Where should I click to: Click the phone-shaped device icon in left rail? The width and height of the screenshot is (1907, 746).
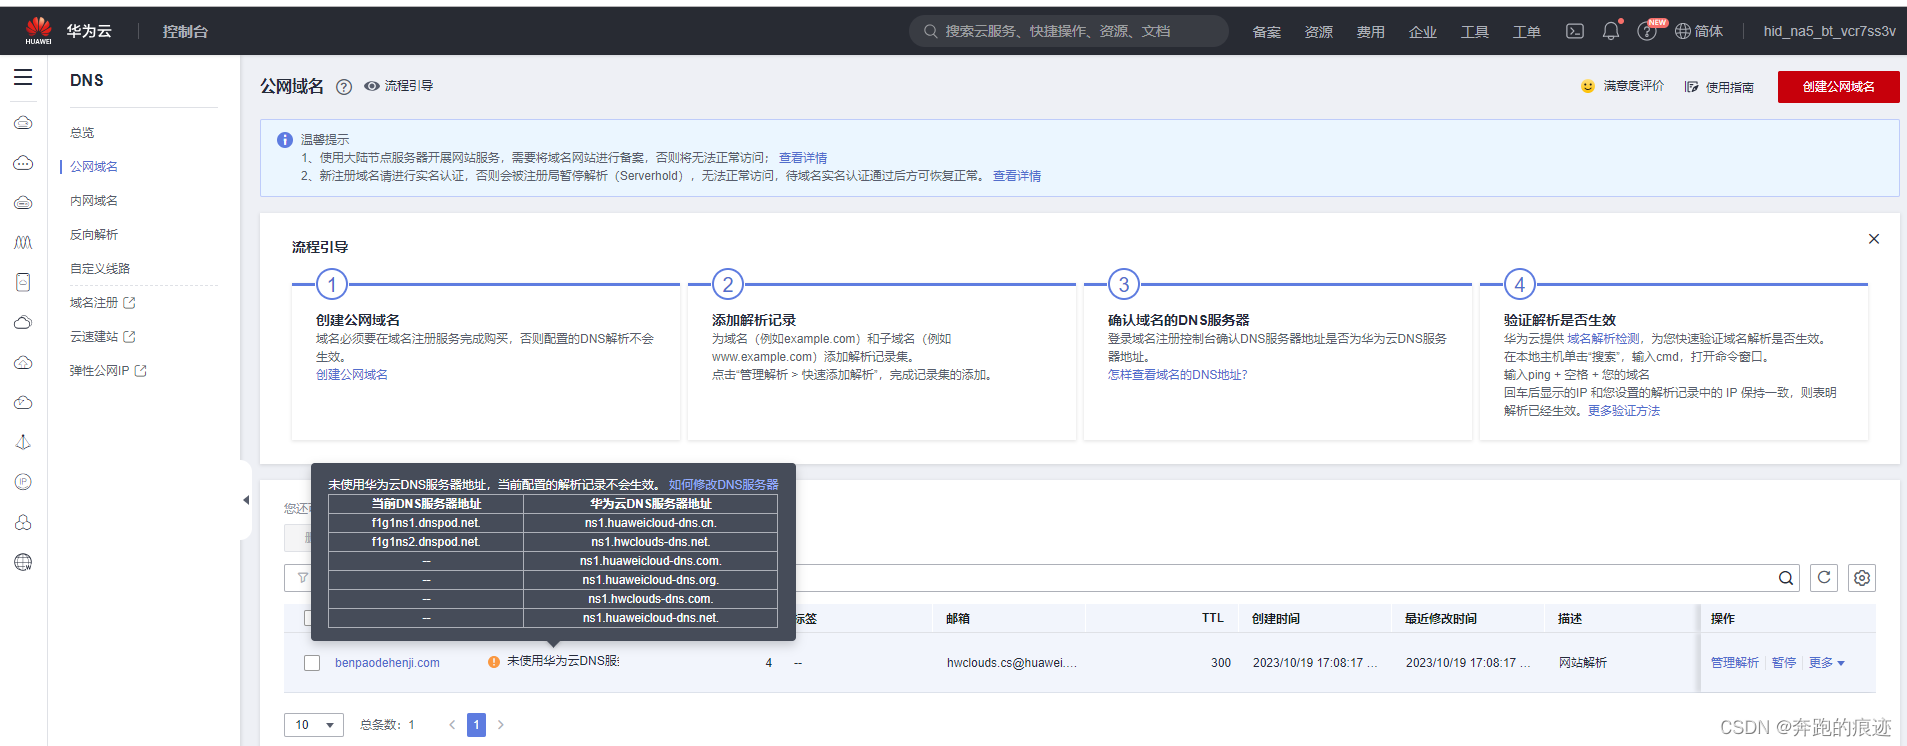coord(23,282)
